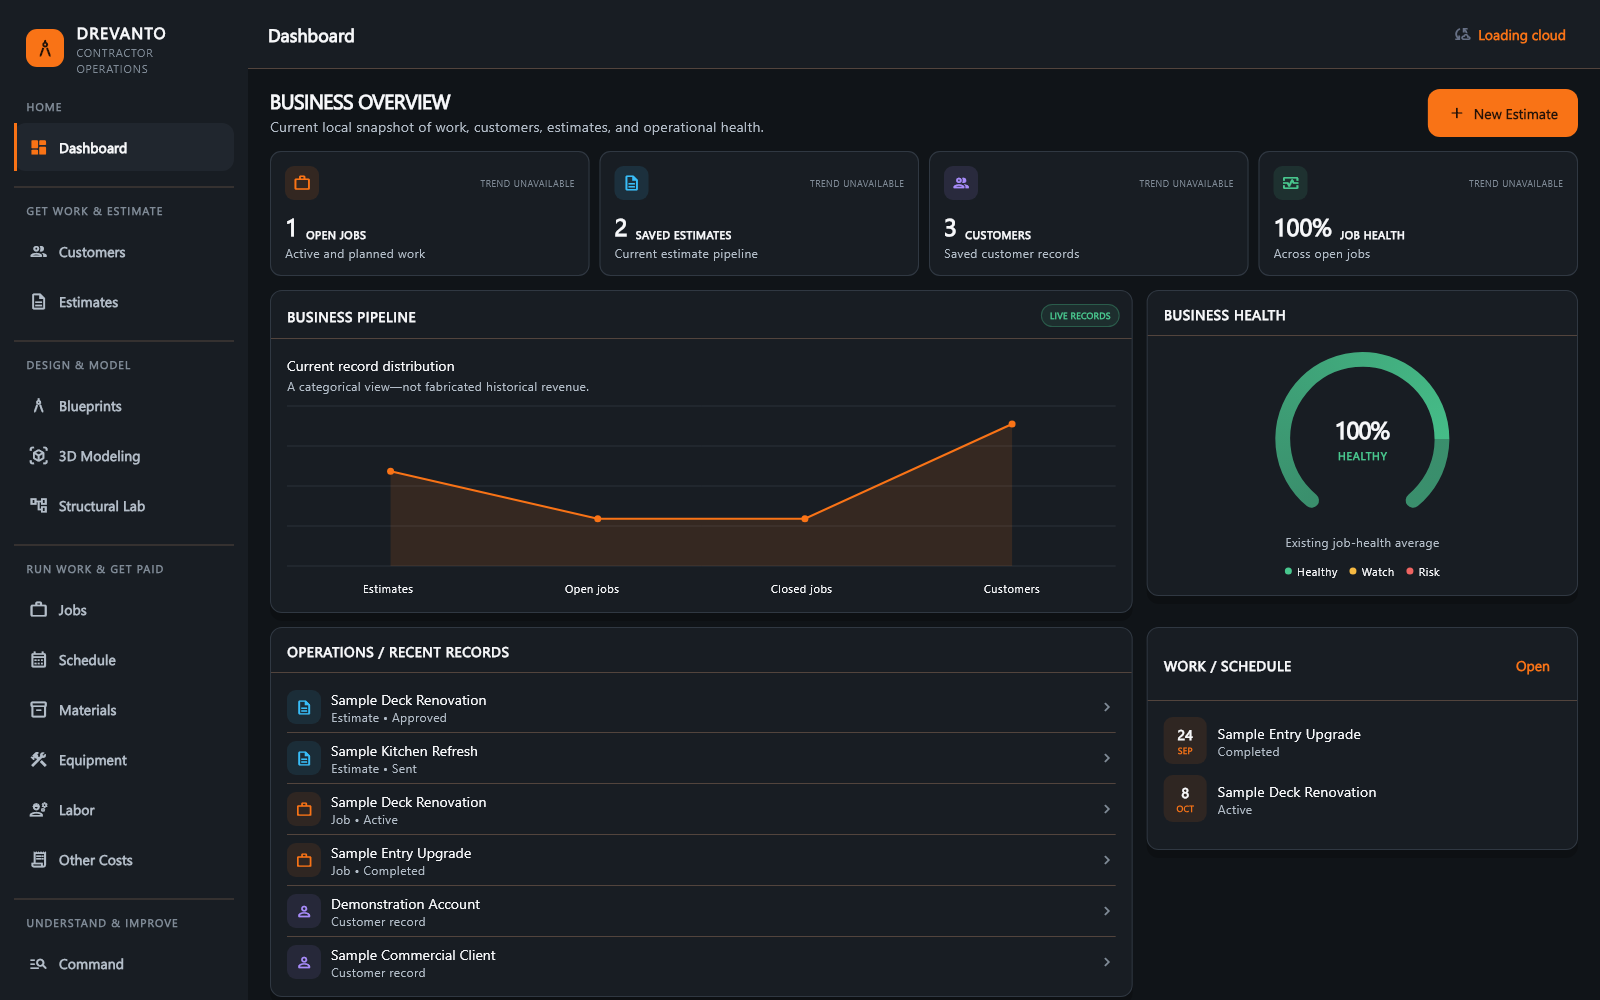Click the Open Jobs card briefcase icon
The image size is (1600, 1000).
click(302, 183)
